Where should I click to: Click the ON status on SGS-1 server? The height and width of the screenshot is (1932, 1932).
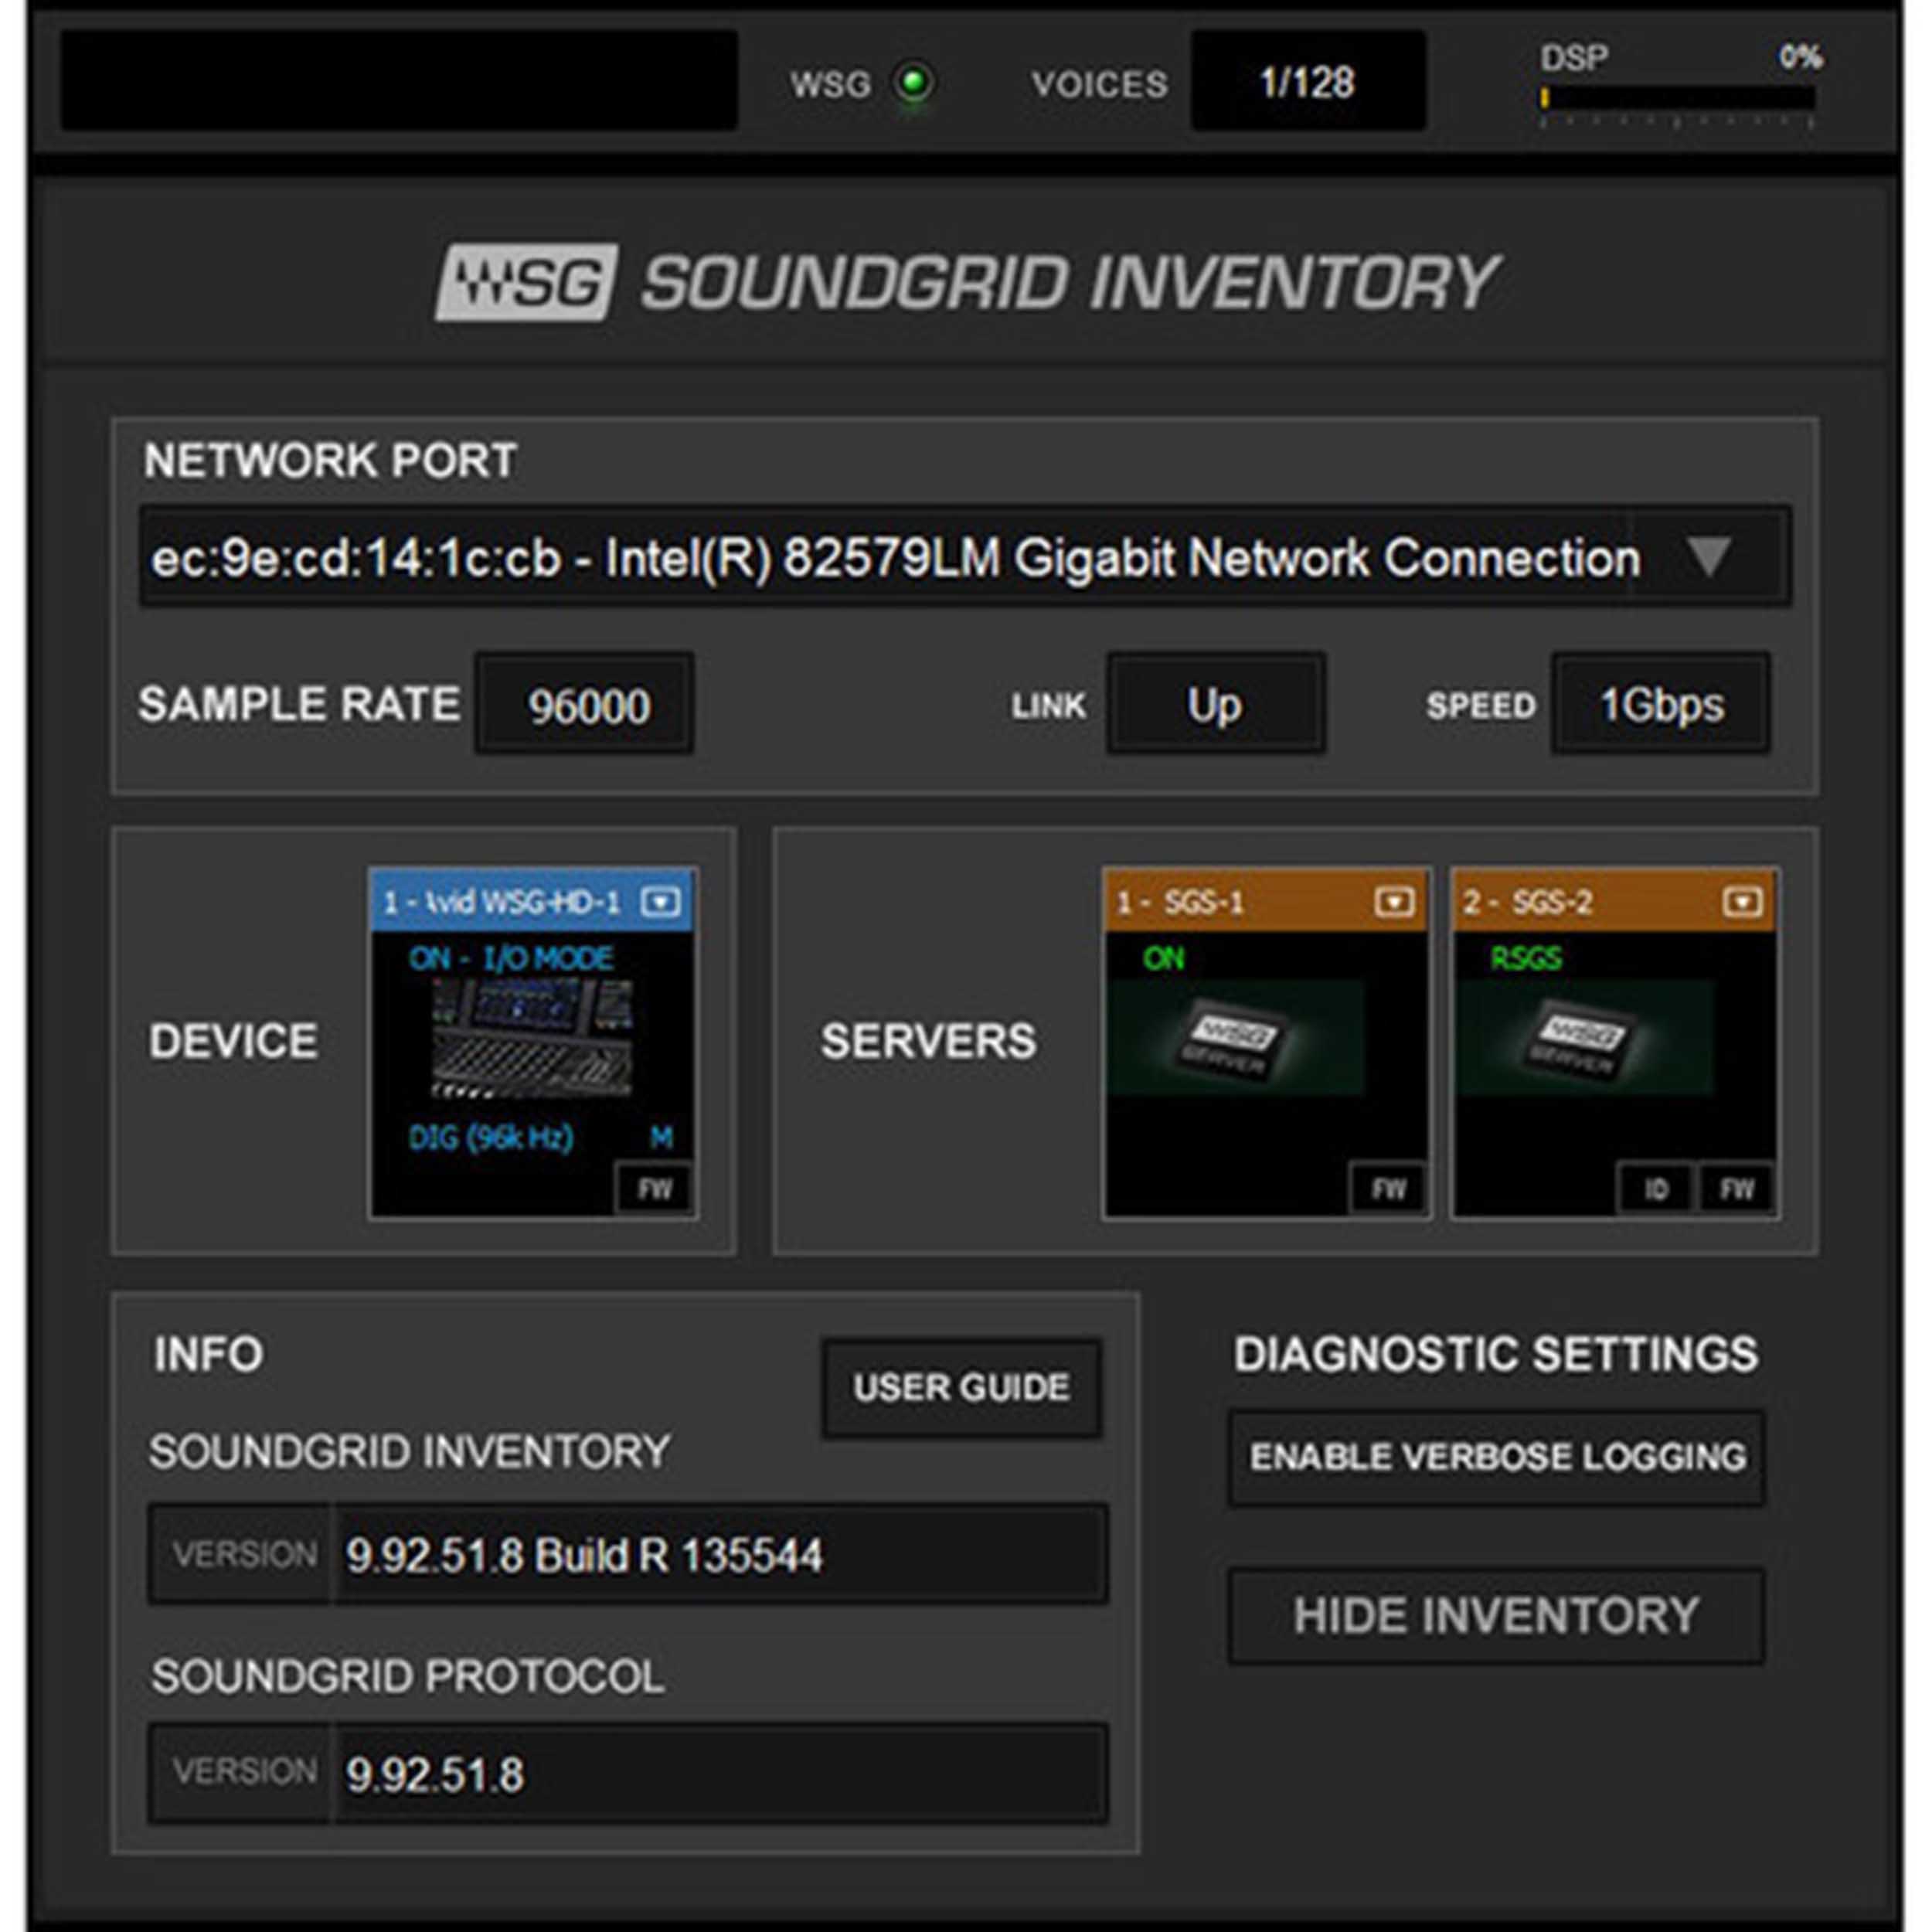coord(1163,958)
